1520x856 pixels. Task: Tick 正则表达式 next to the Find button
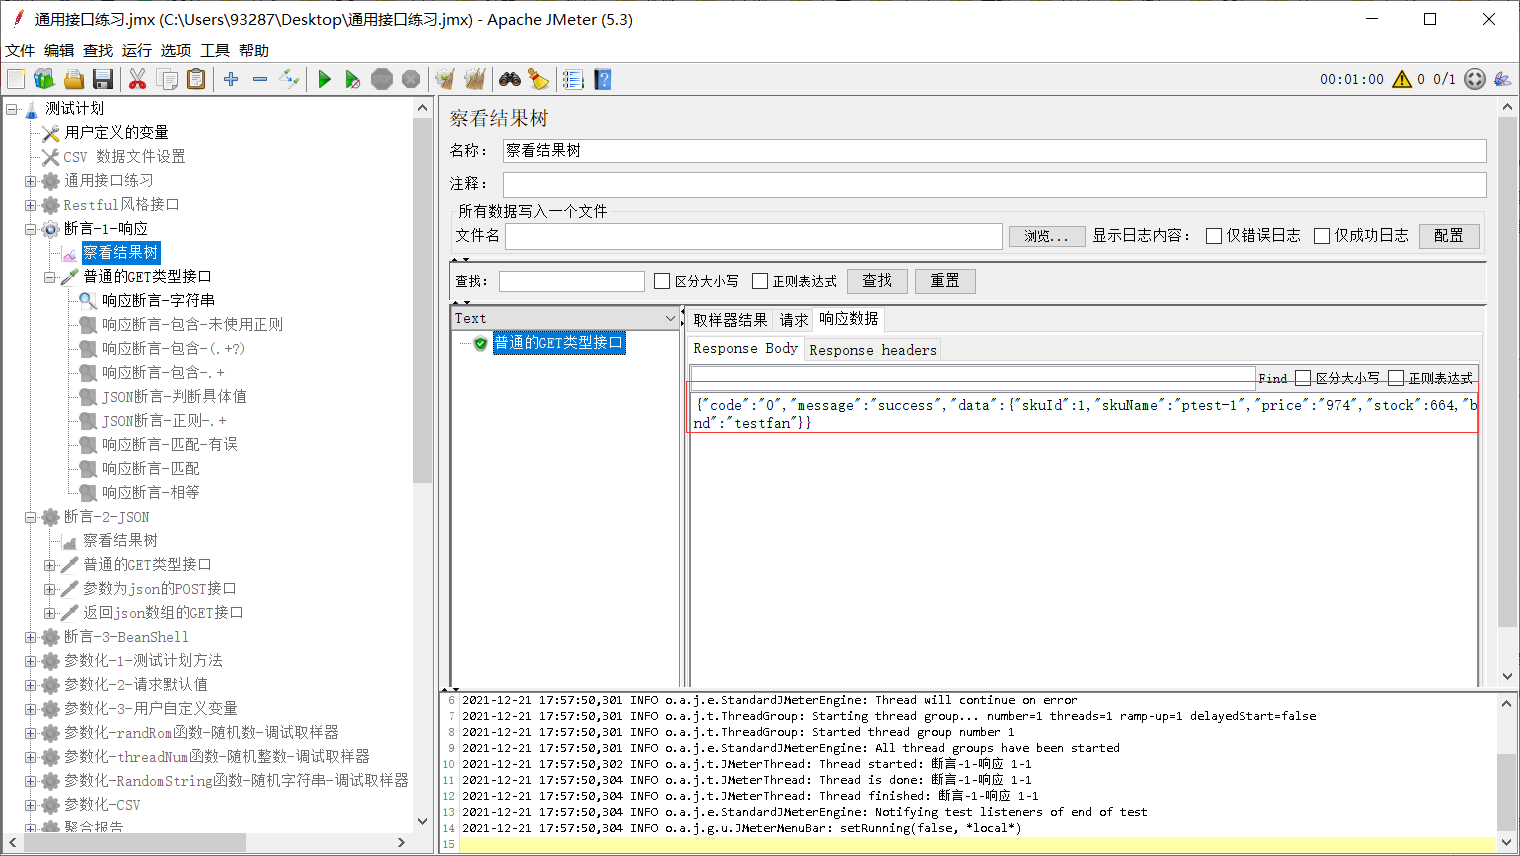[x=1396, y=378]
